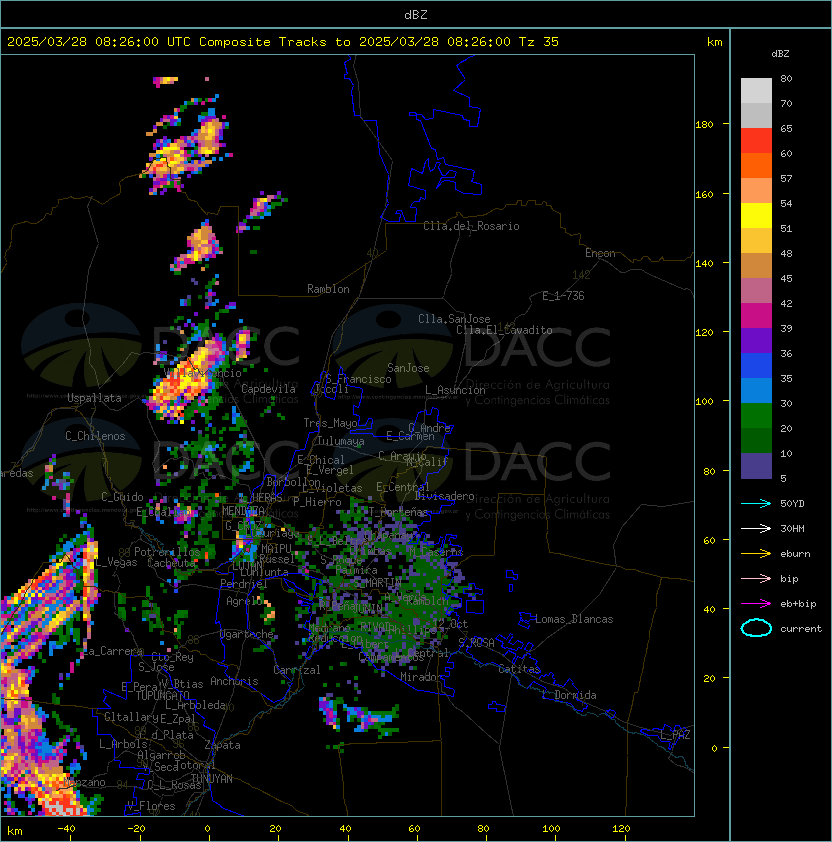Click the Capdevila map label
The image size is (832, 842).
[x=268, y=389]
